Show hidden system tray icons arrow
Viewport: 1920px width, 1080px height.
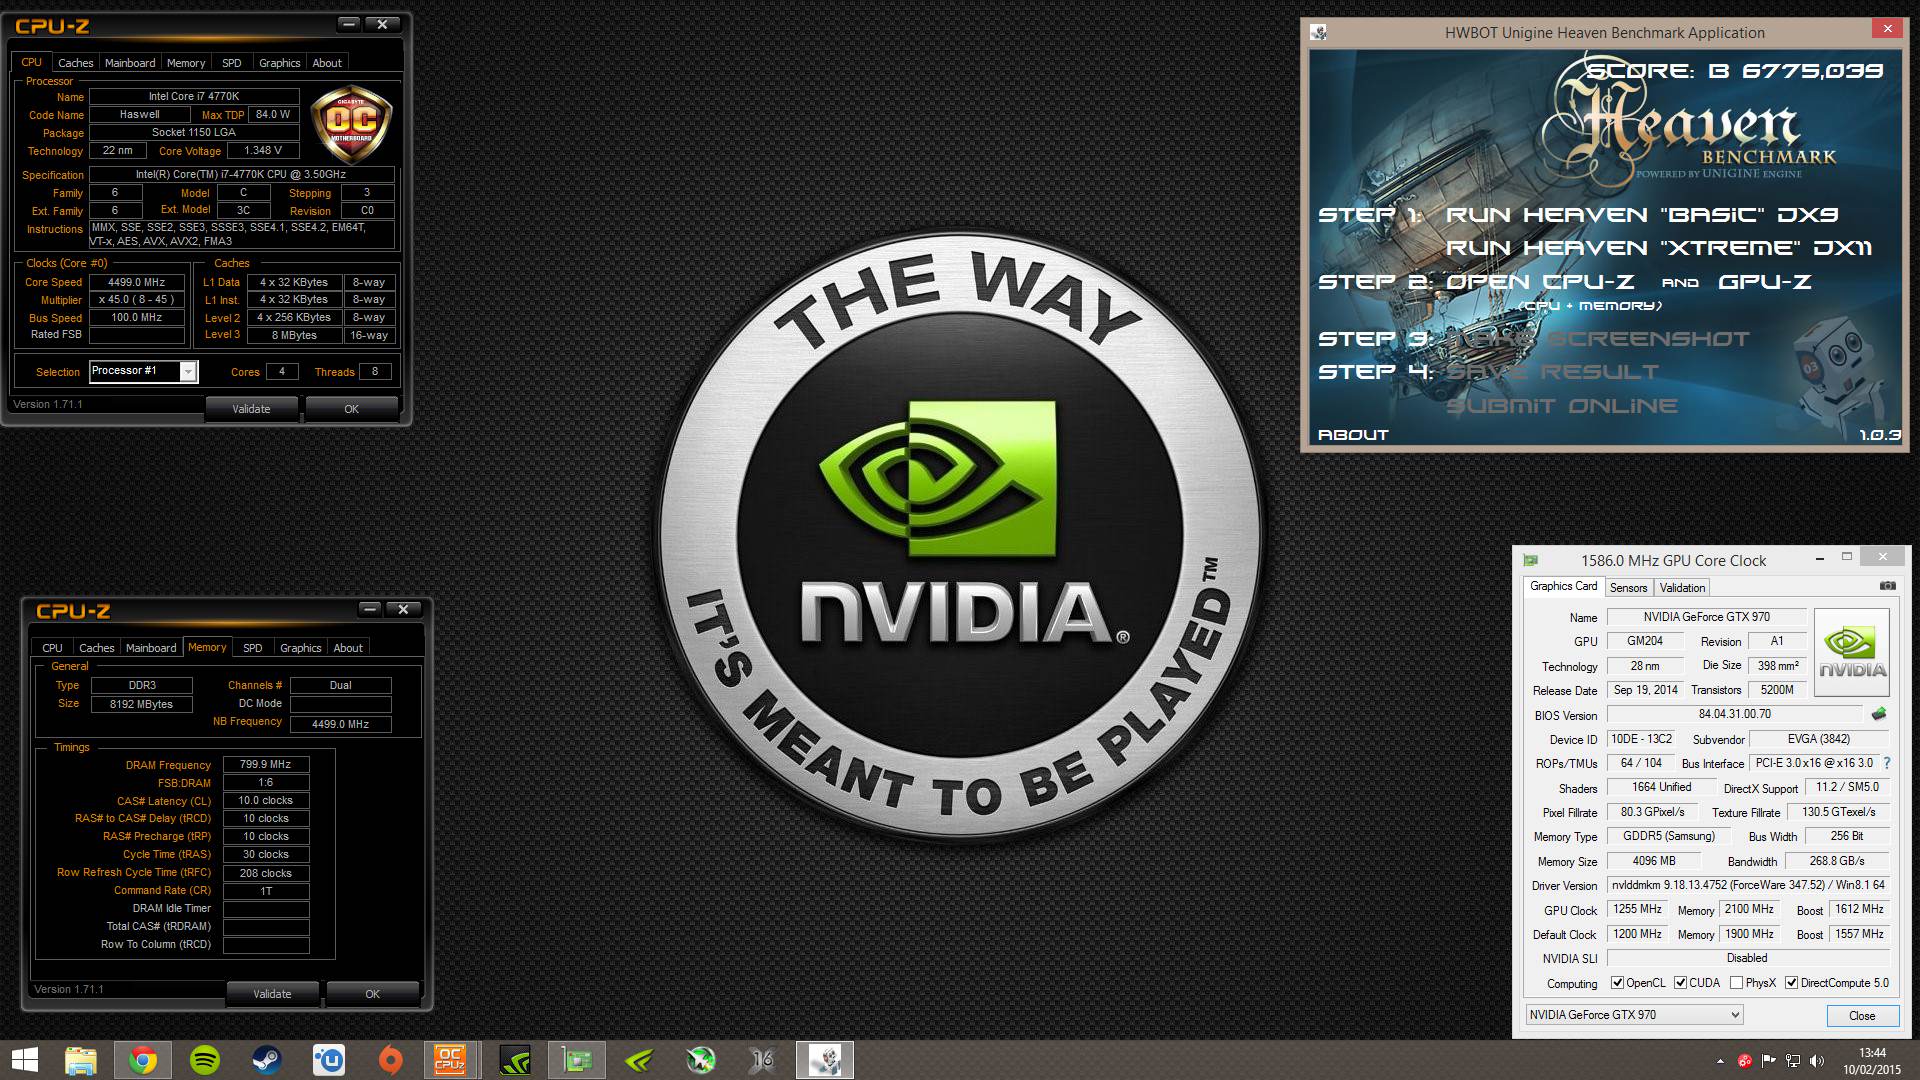[1720, 1061]
